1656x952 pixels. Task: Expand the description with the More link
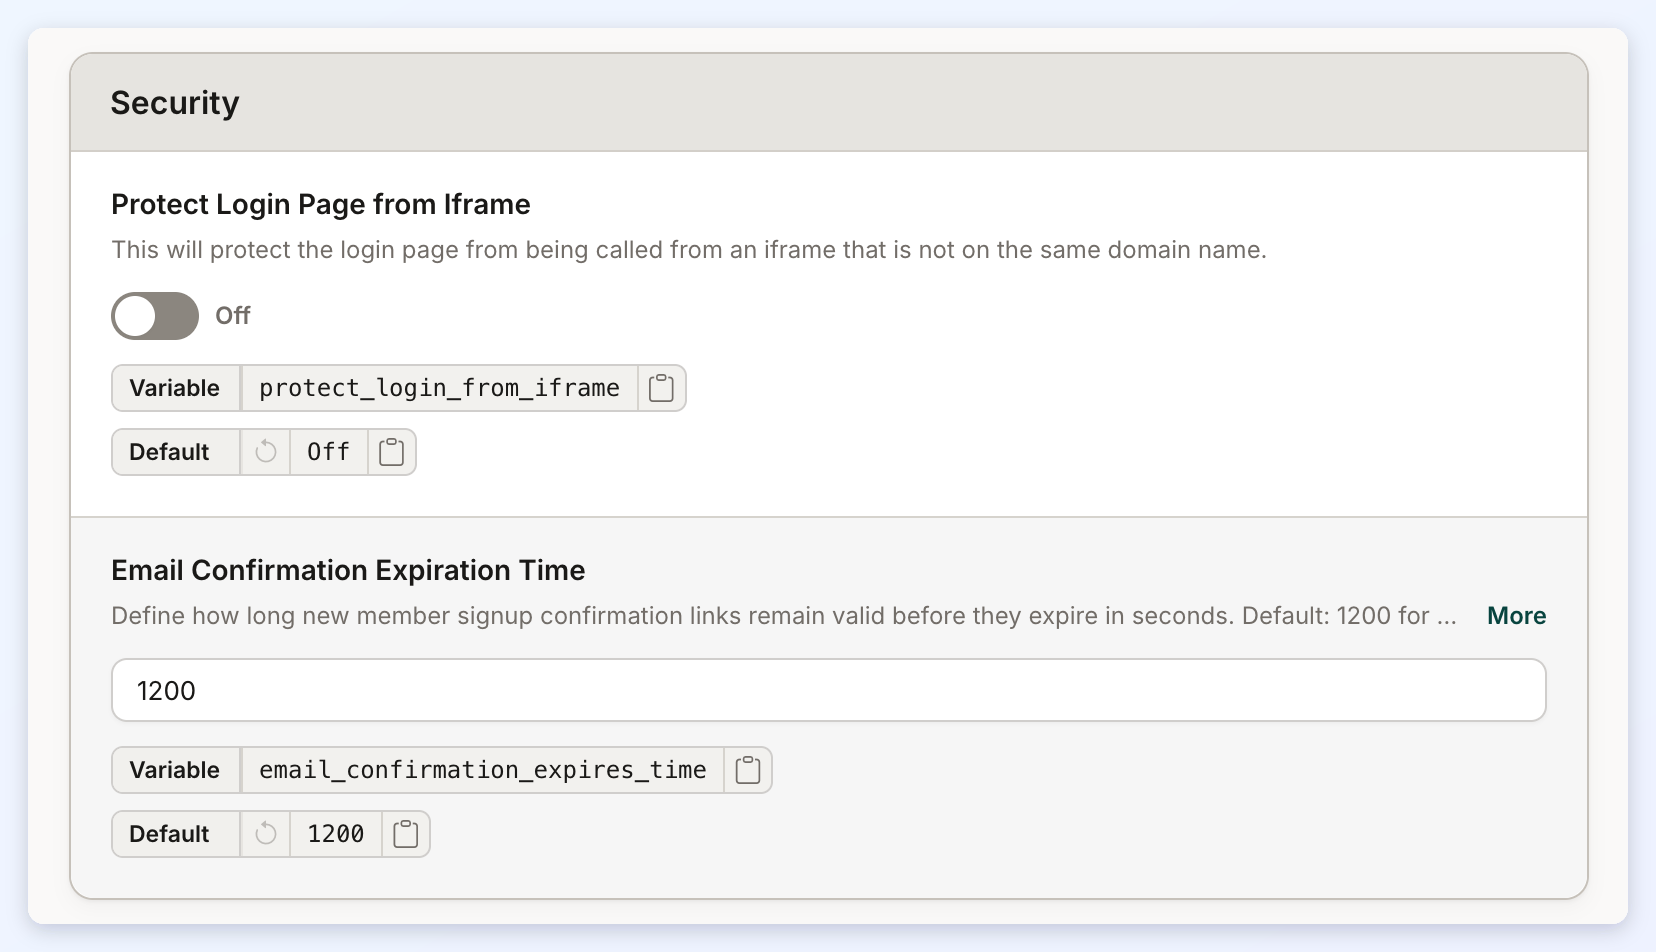[x=1516, y=616]
